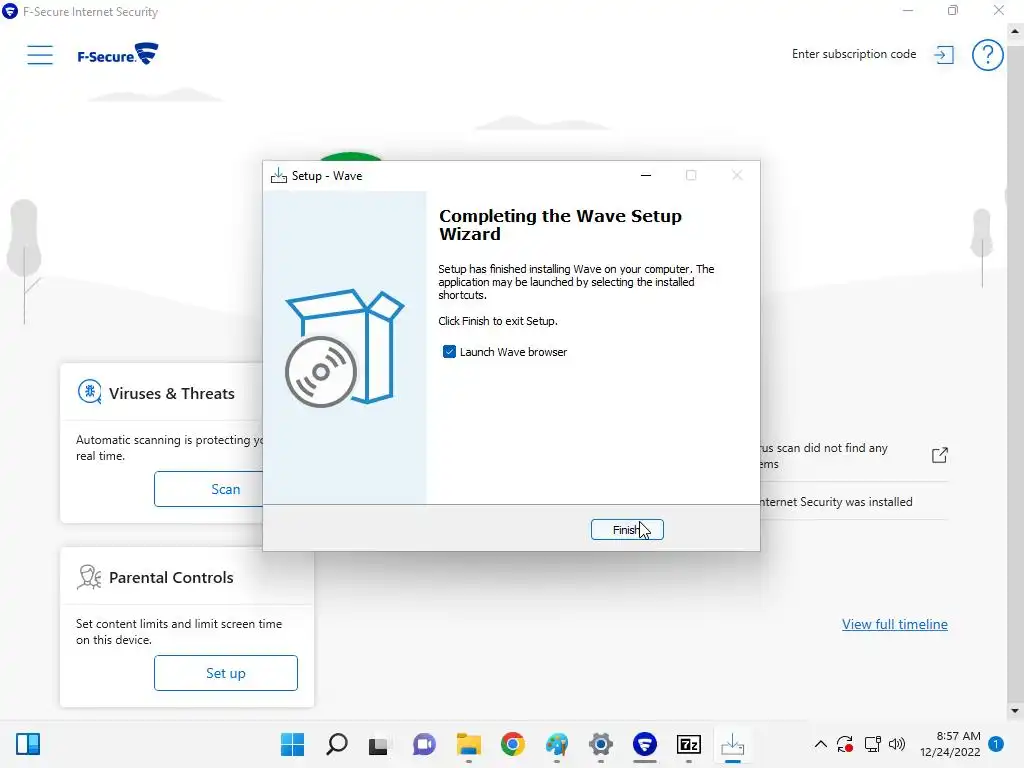Click the F-Secure scrollbar down arrow
Viewport: 1024px width, 768px height.
click(x=1015, y=711)
